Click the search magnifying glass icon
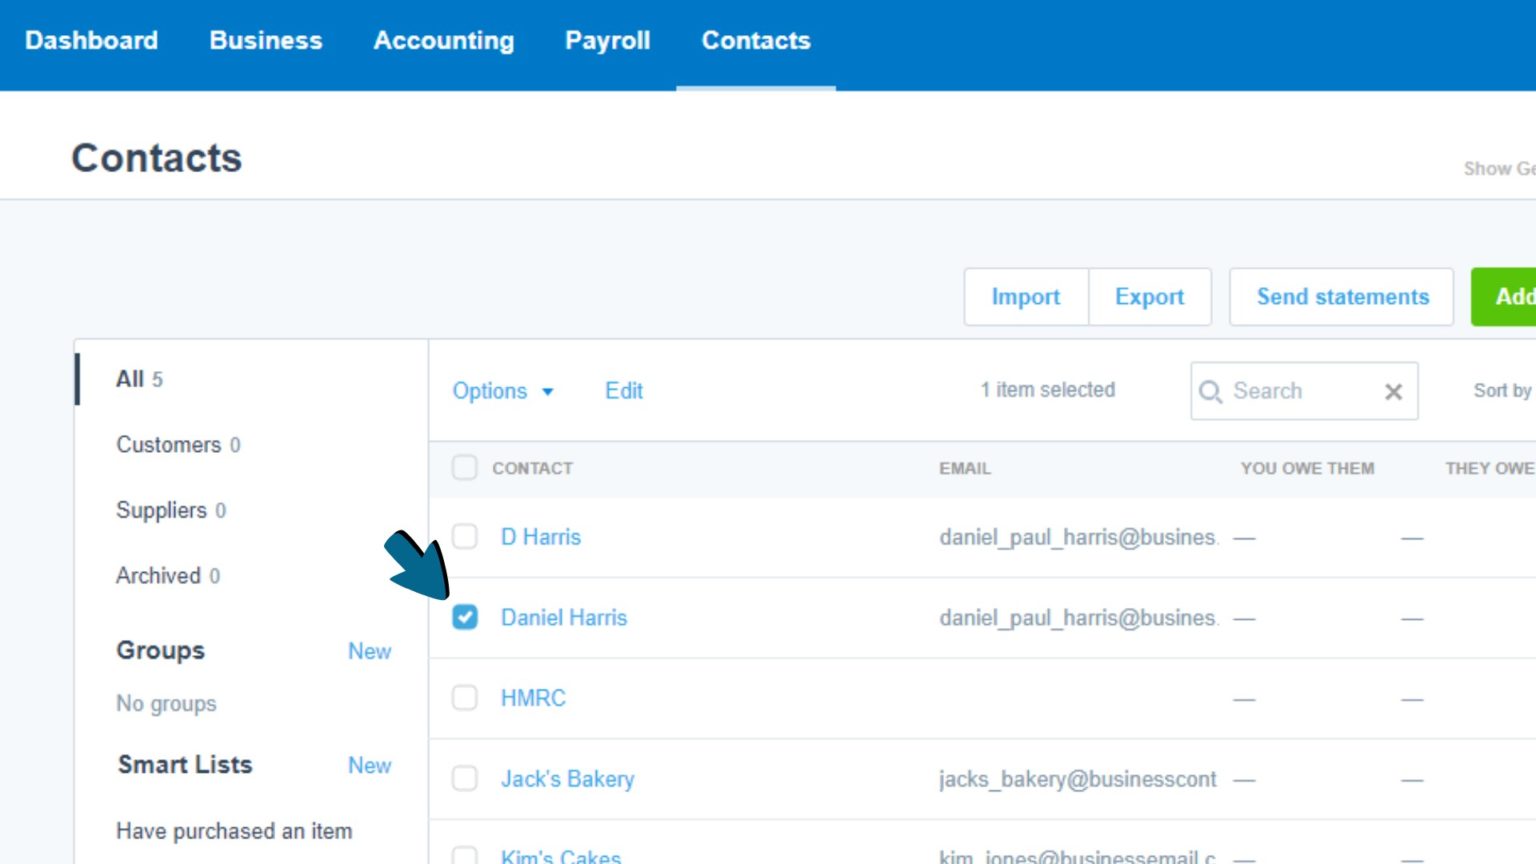 pyautogui.click(x=1211, y=391)
